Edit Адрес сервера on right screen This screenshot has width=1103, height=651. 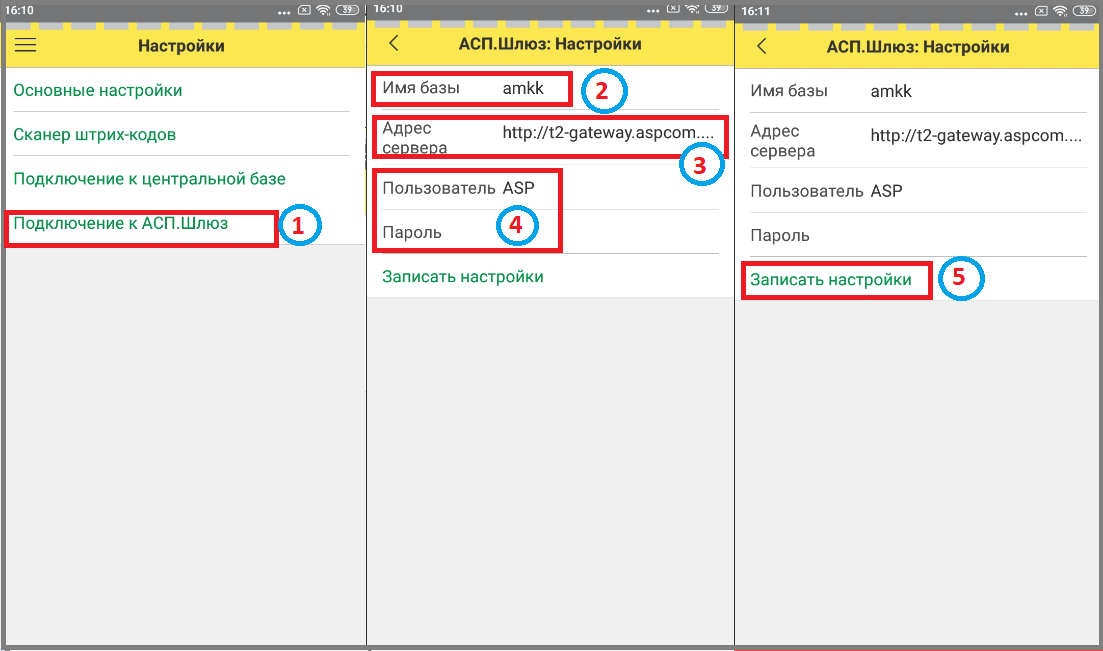tap(917, 140)
